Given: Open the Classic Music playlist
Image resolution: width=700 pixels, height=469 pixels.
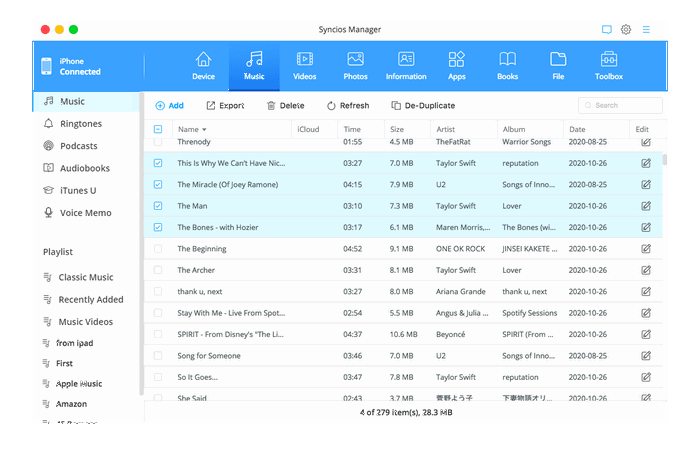Looking at the screenshot, I should coord(85,277).
